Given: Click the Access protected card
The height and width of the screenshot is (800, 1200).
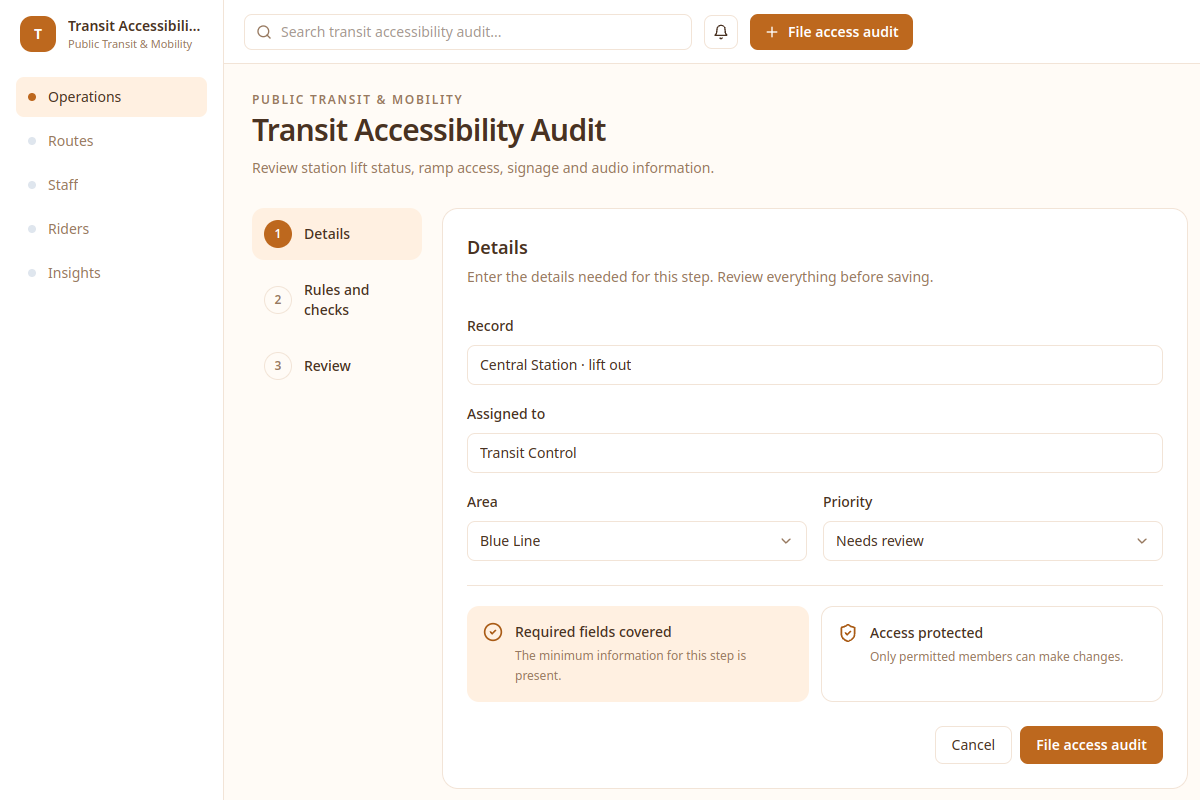Looking at the screenshot, I should [992, 654].
